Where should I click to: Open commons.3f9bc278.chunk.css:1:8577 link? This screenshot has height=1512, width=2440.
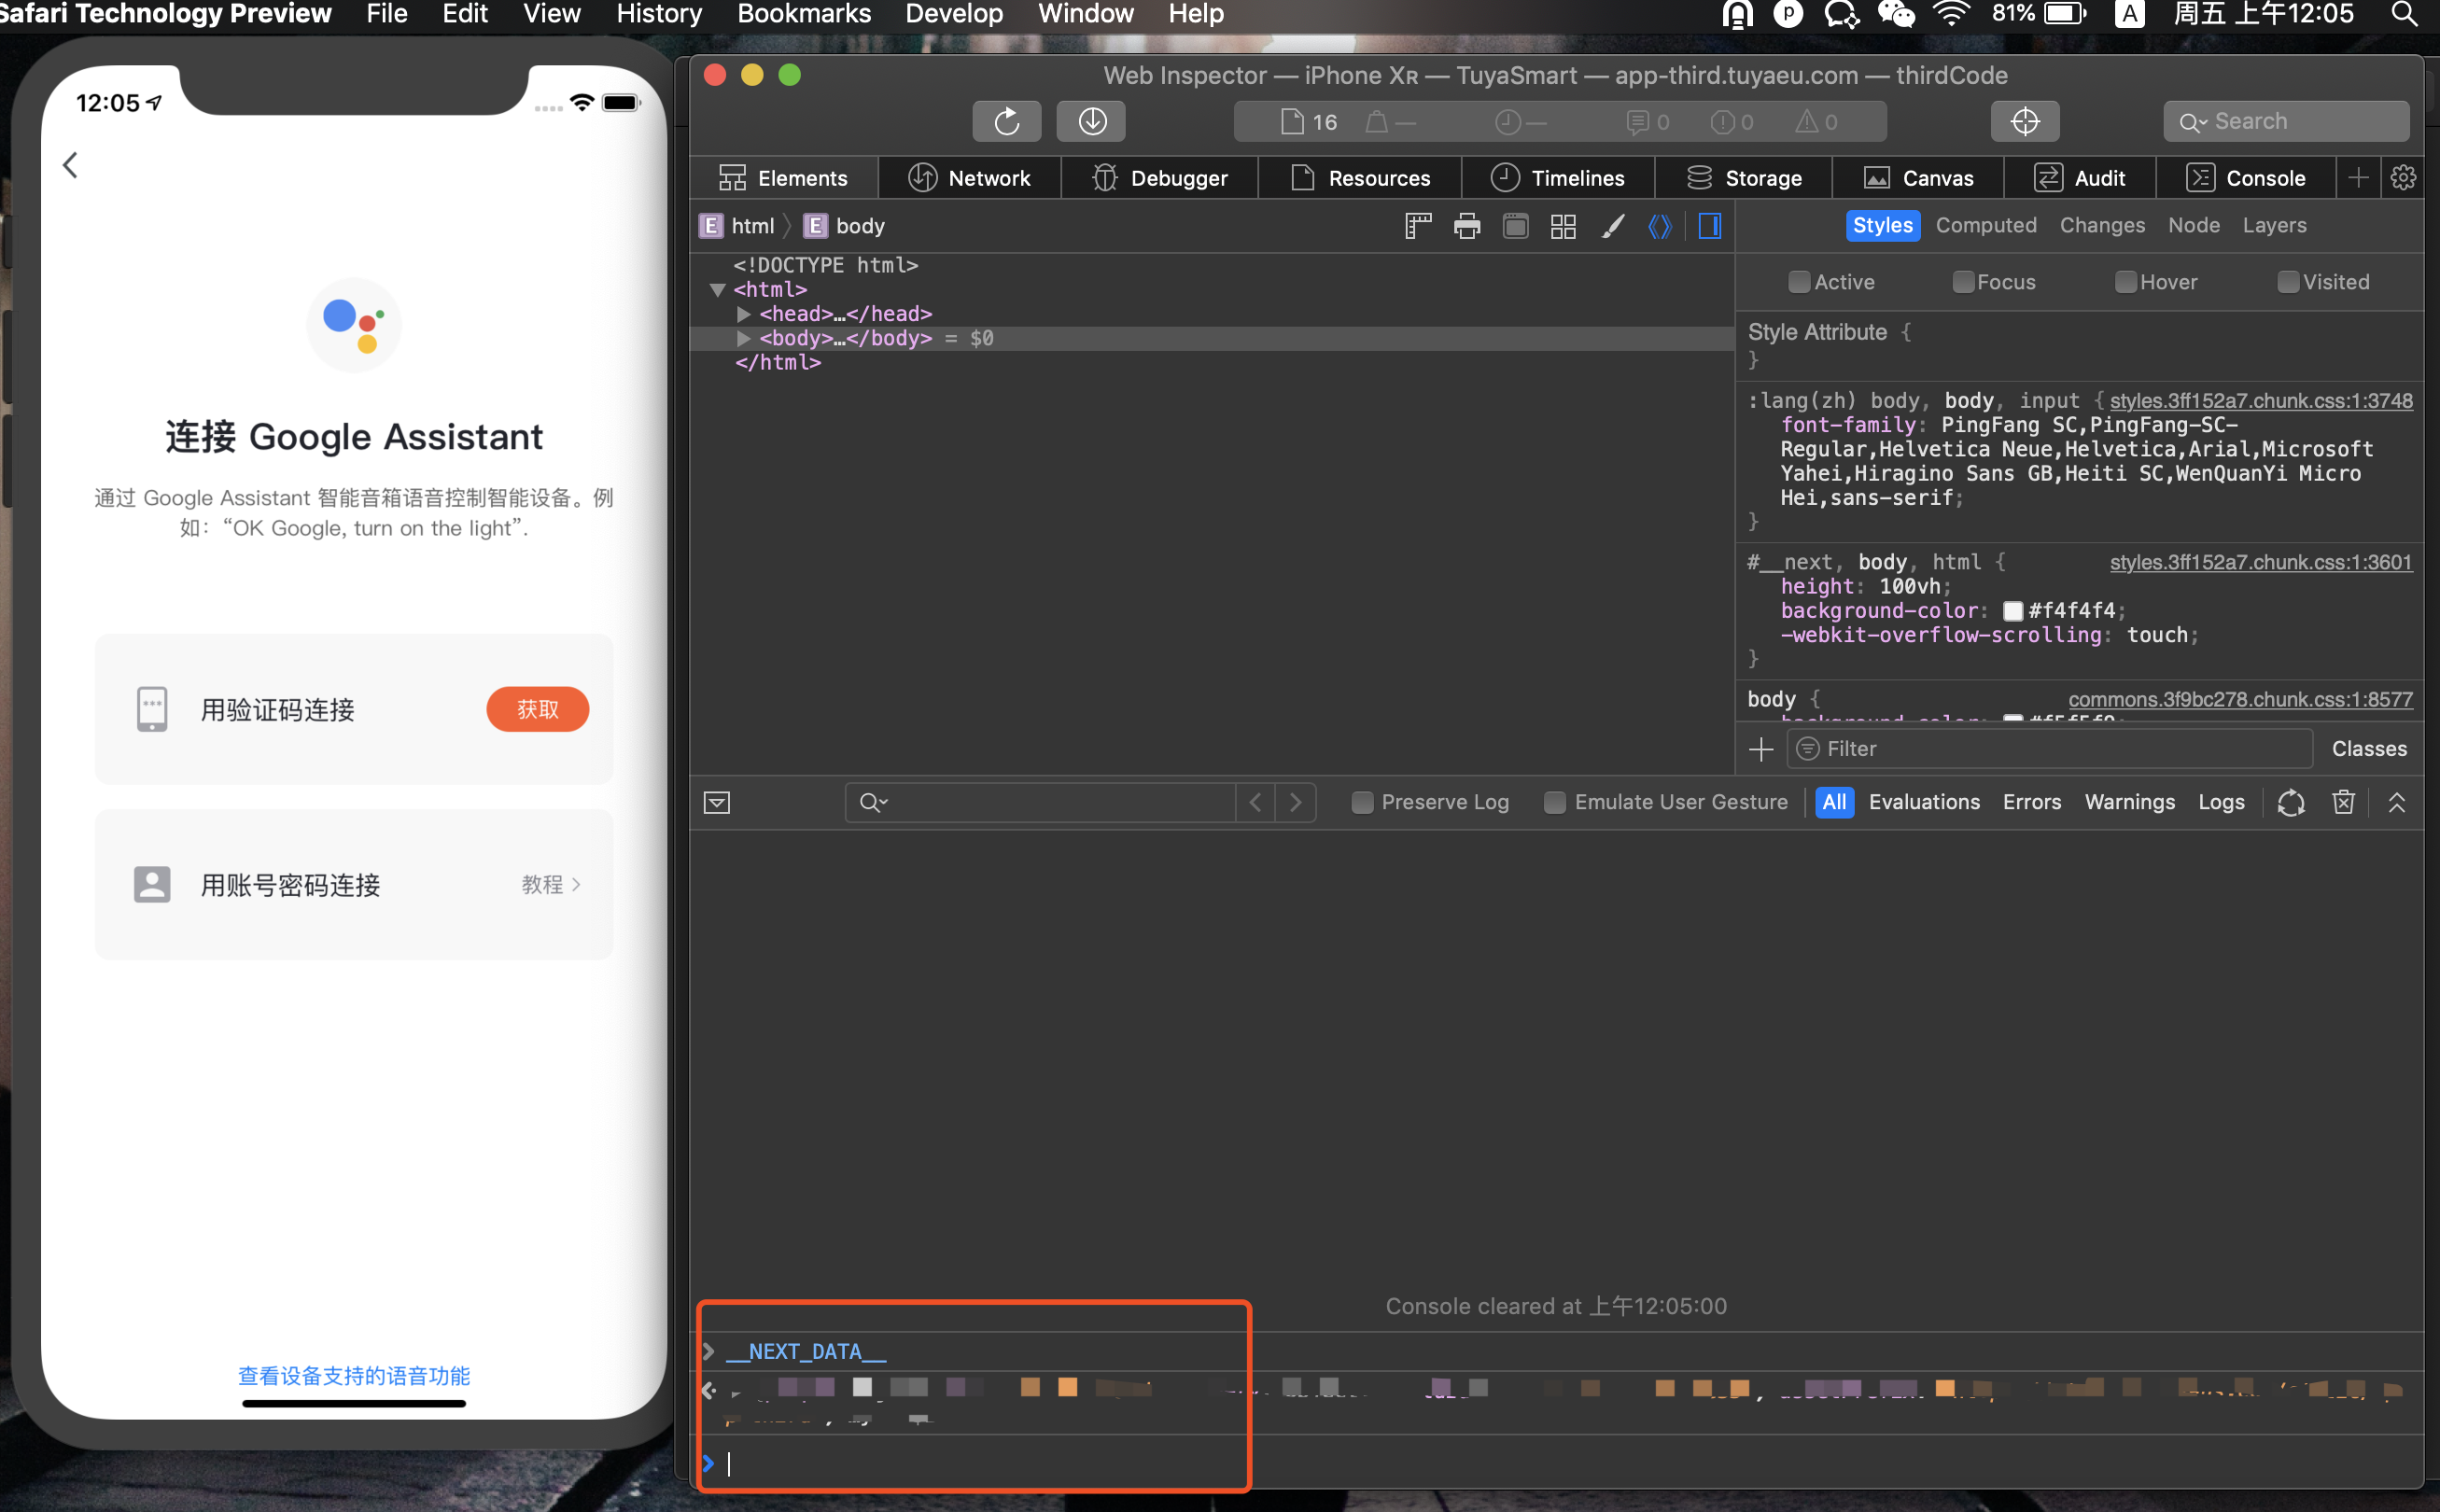point(2240,699)
